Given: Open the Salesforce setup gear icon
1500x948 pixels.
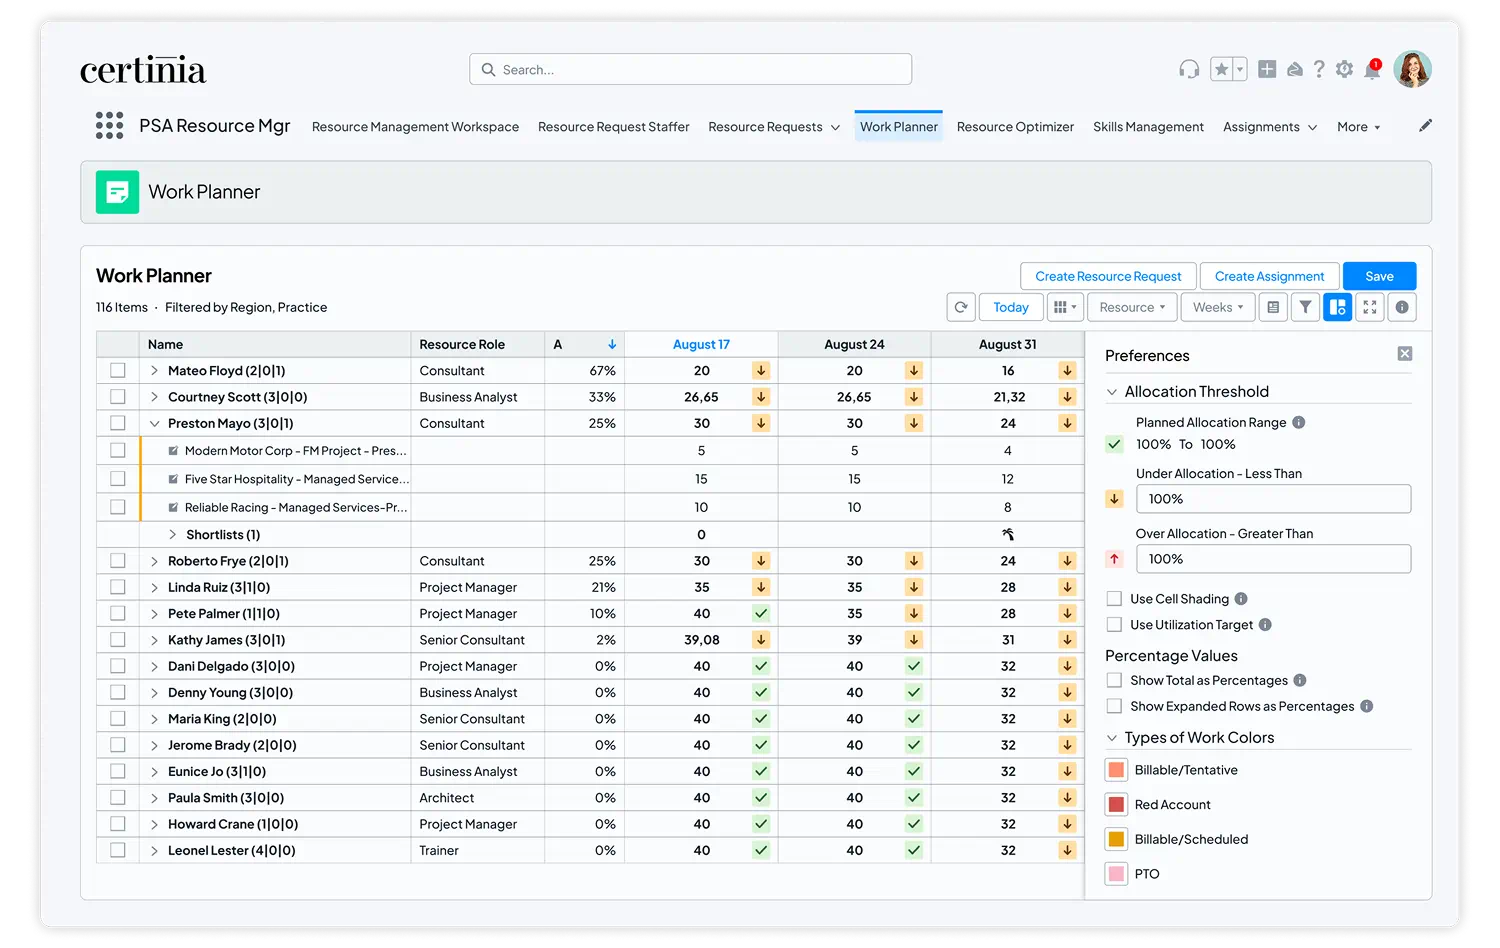Looking at the screenshot, I should [x=1345, y=68].
